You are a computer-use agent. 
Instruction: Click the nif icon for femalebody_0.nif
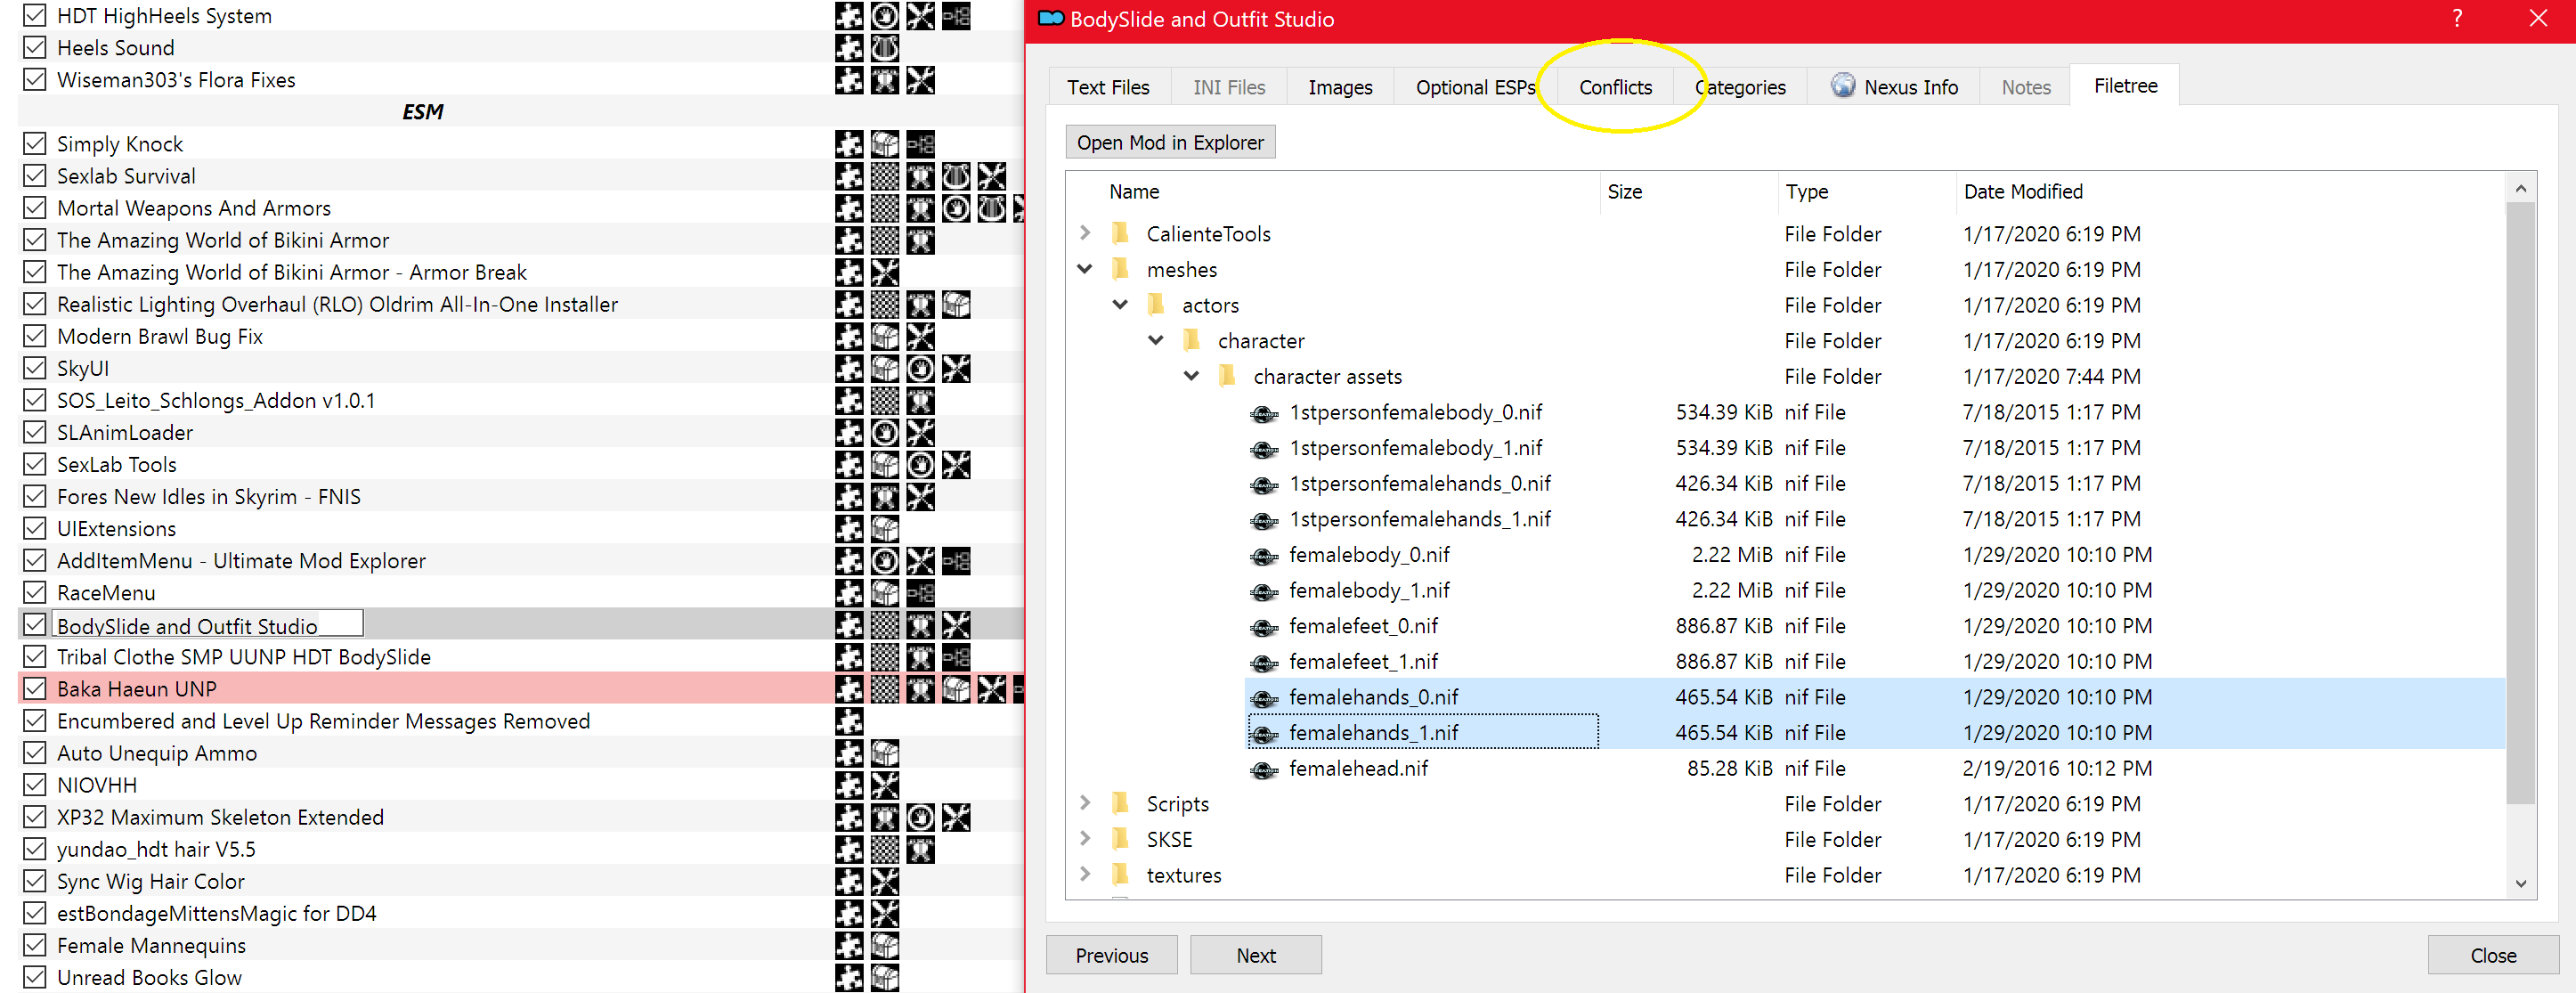click(1264, 556)
